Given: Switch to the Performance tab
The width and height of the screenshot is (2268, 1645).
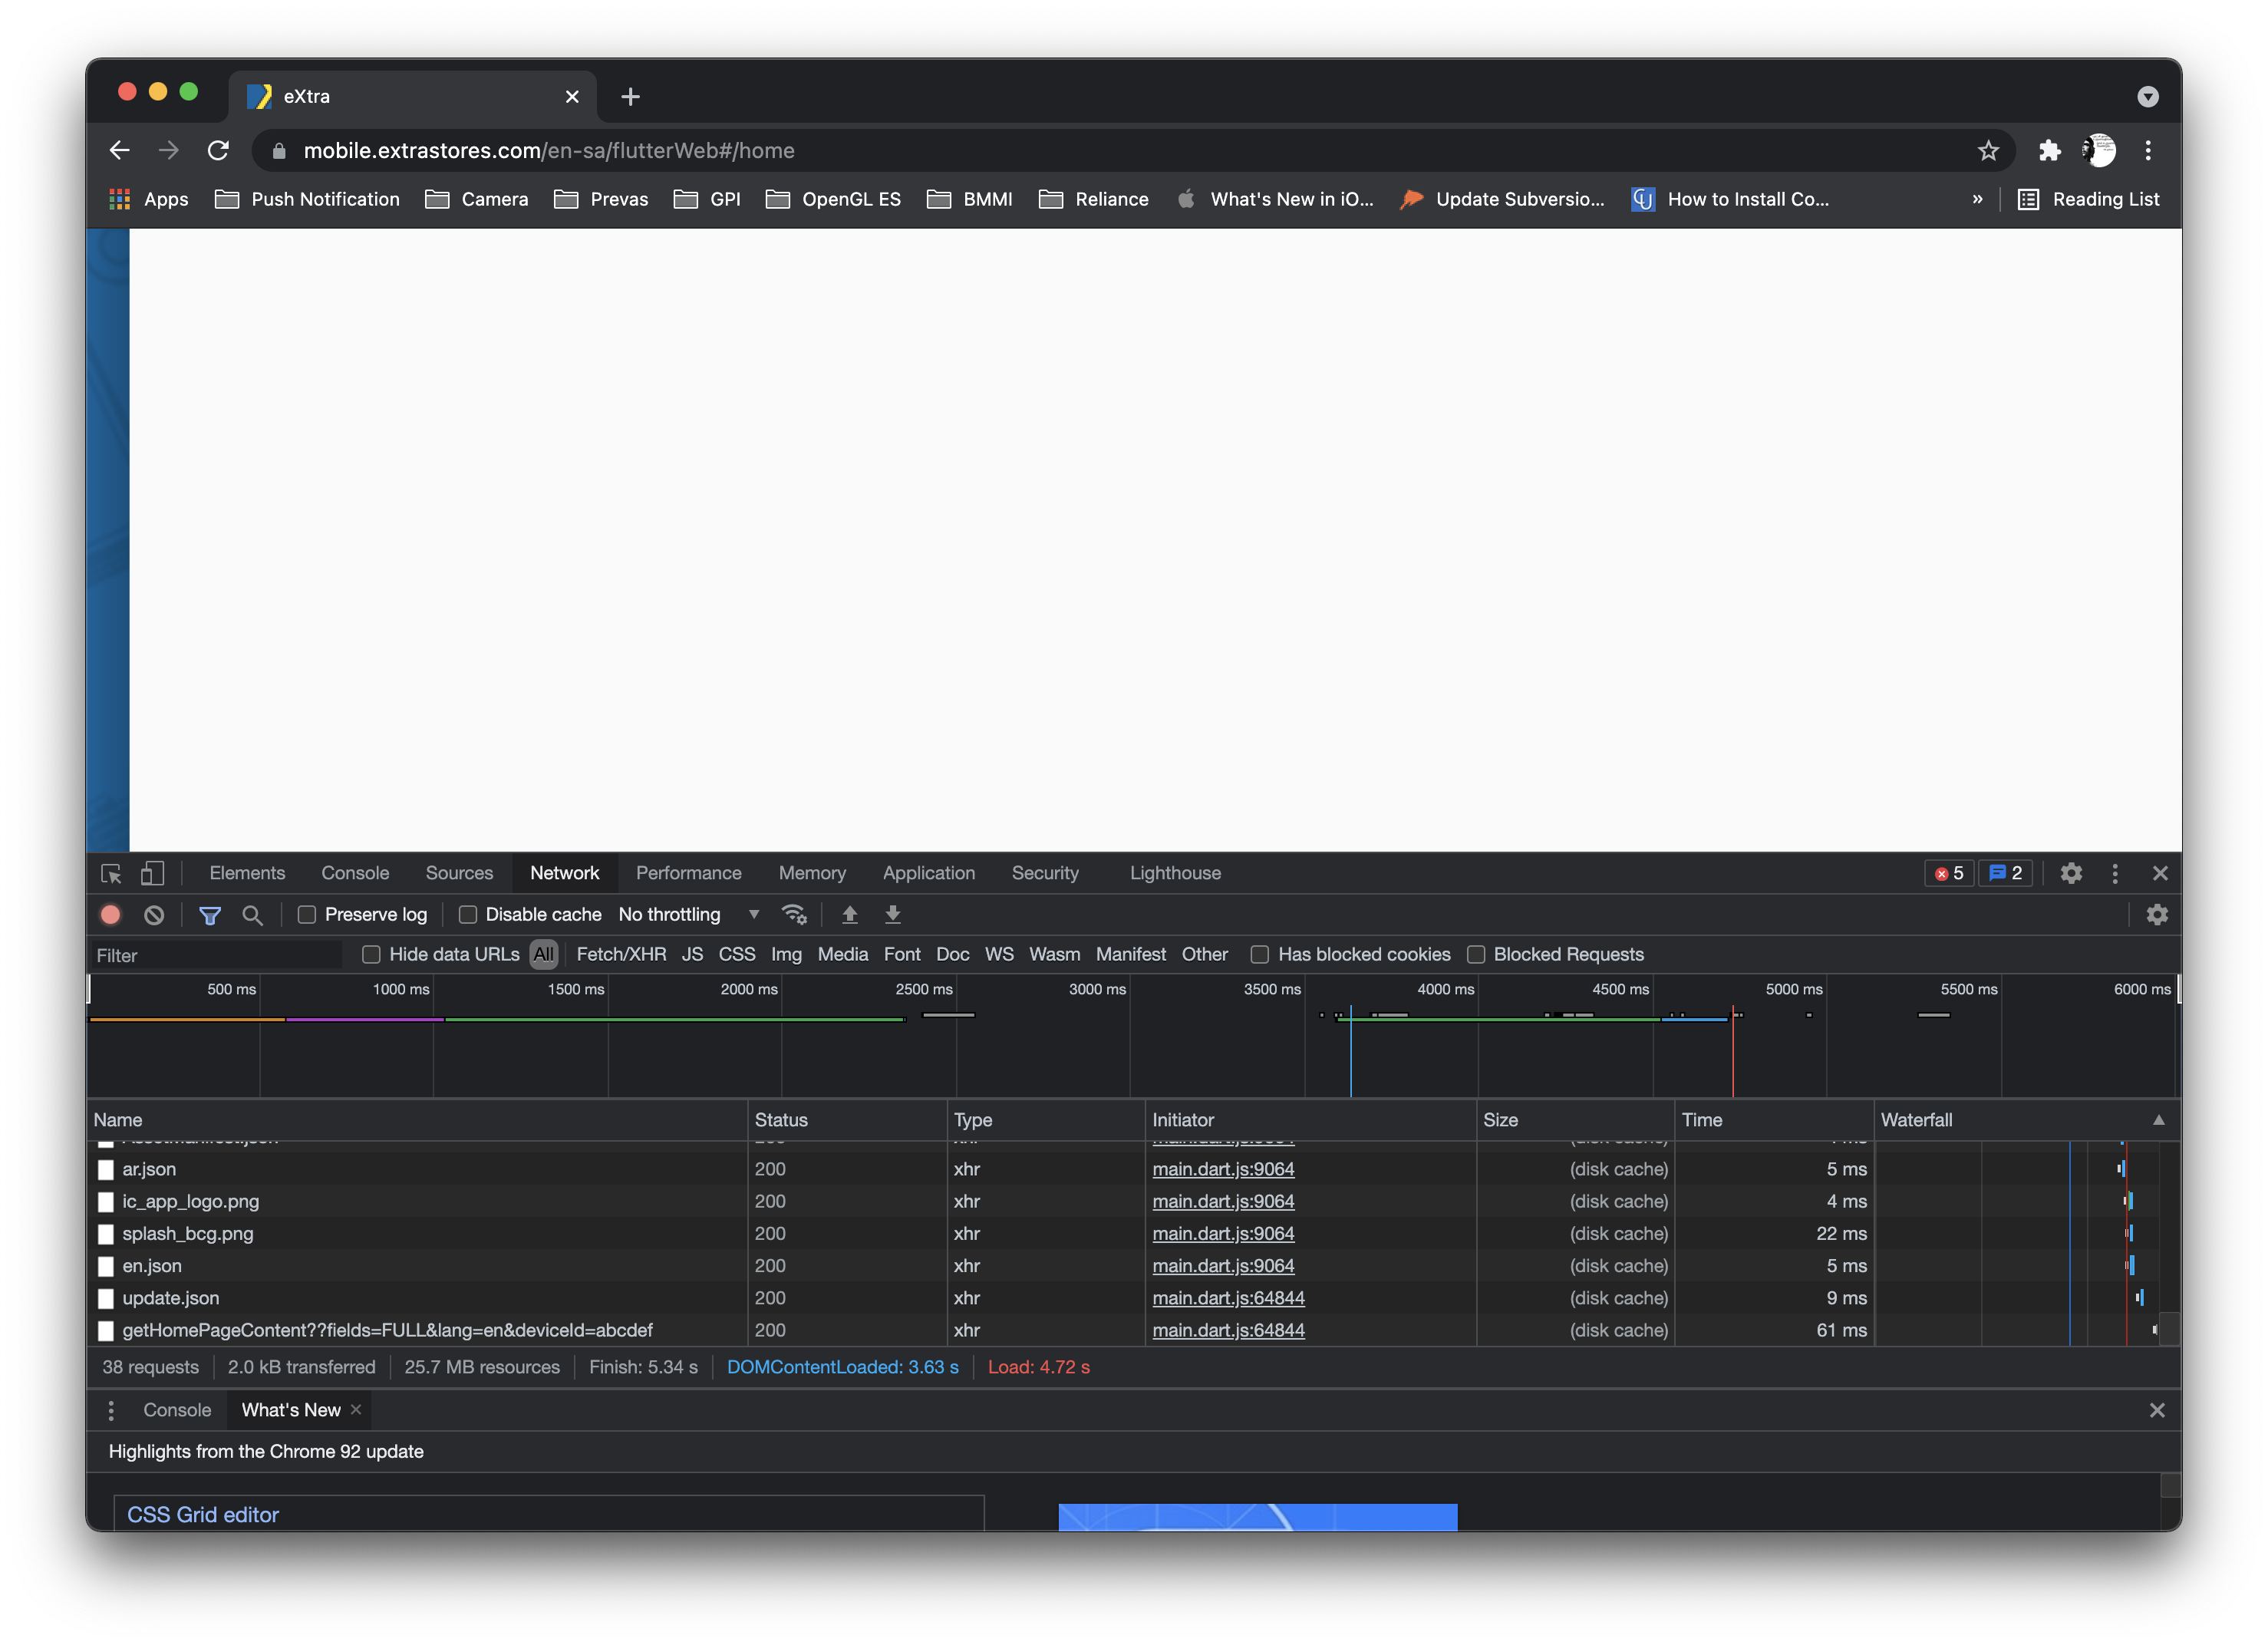Looking at the screenshot, I should coord(688,873).
